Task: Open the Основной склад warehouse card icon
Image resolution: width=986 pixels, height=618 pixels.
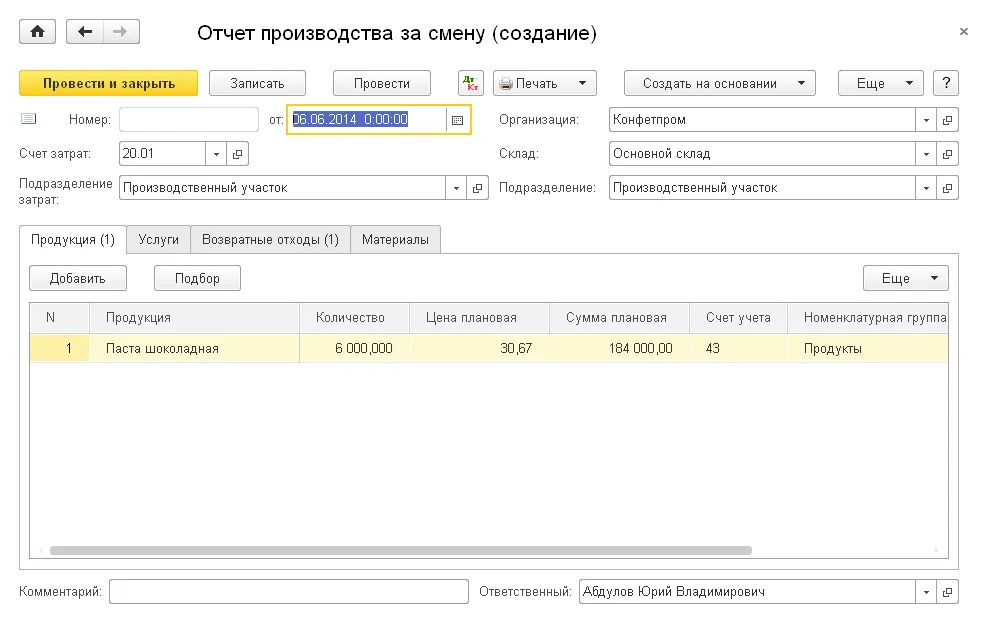Action: point(946,154)
